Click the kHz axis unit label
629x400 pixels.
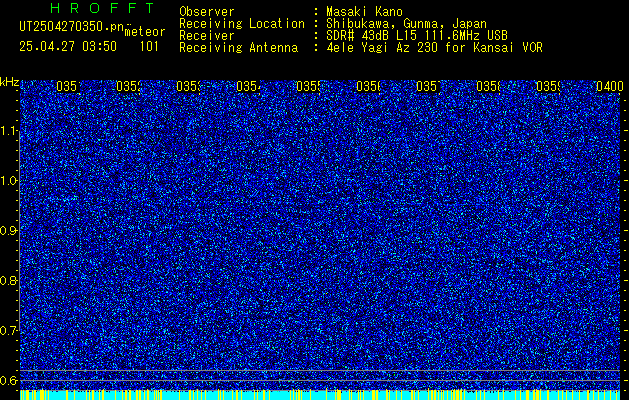[x=9, y=83]
